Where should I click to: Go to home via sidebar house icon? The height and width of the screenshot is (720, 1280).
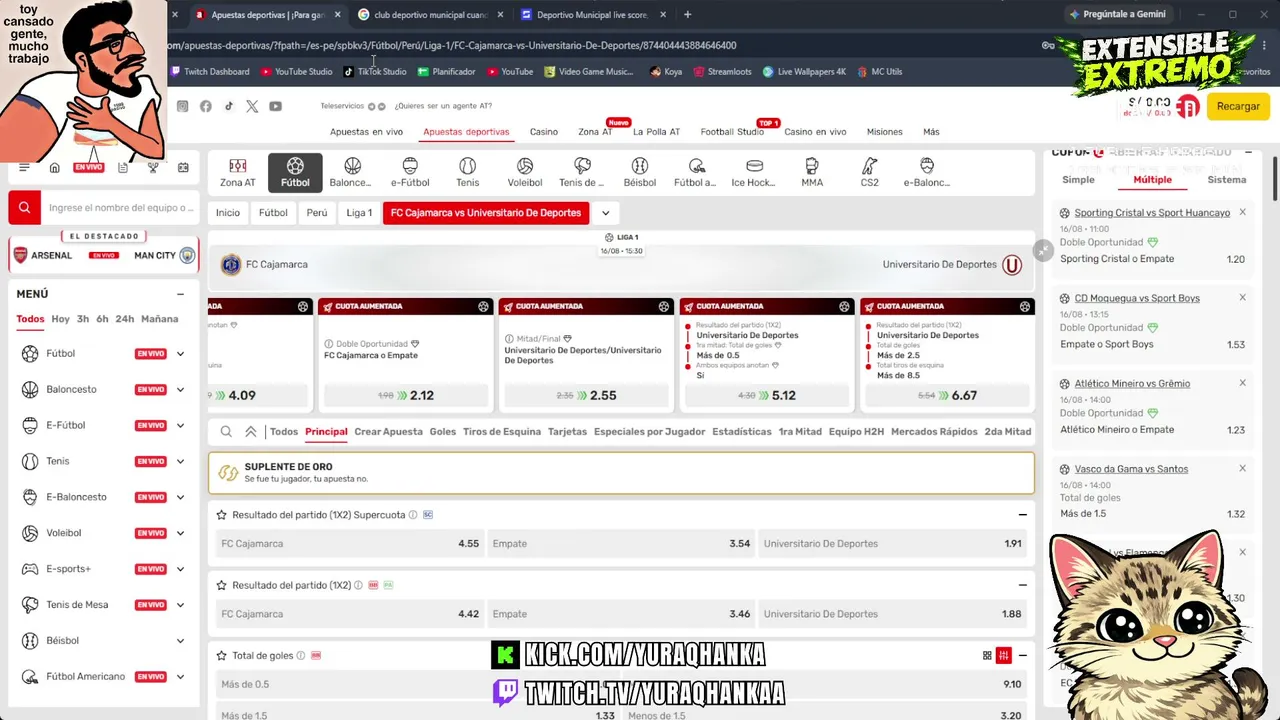[55, 167]
